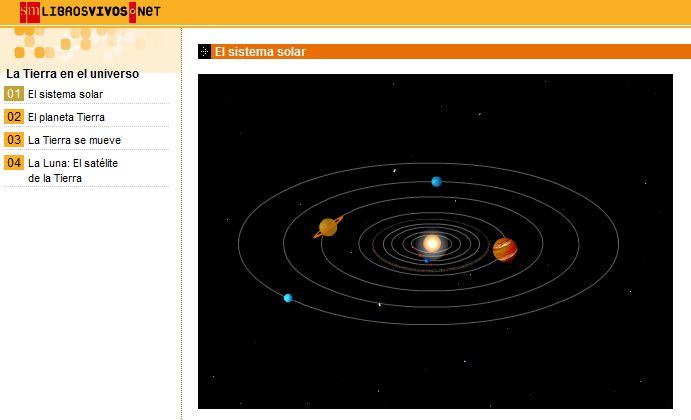Screen dimensions: 691x420
Task: Click the La Tierra en el universo heading
Action: click(72, 73)
